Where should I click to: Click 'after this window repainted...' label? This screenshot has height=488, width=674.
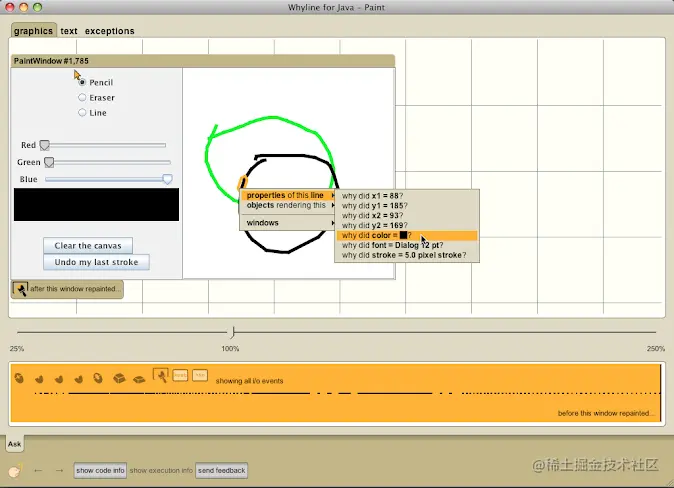(75, 289)
